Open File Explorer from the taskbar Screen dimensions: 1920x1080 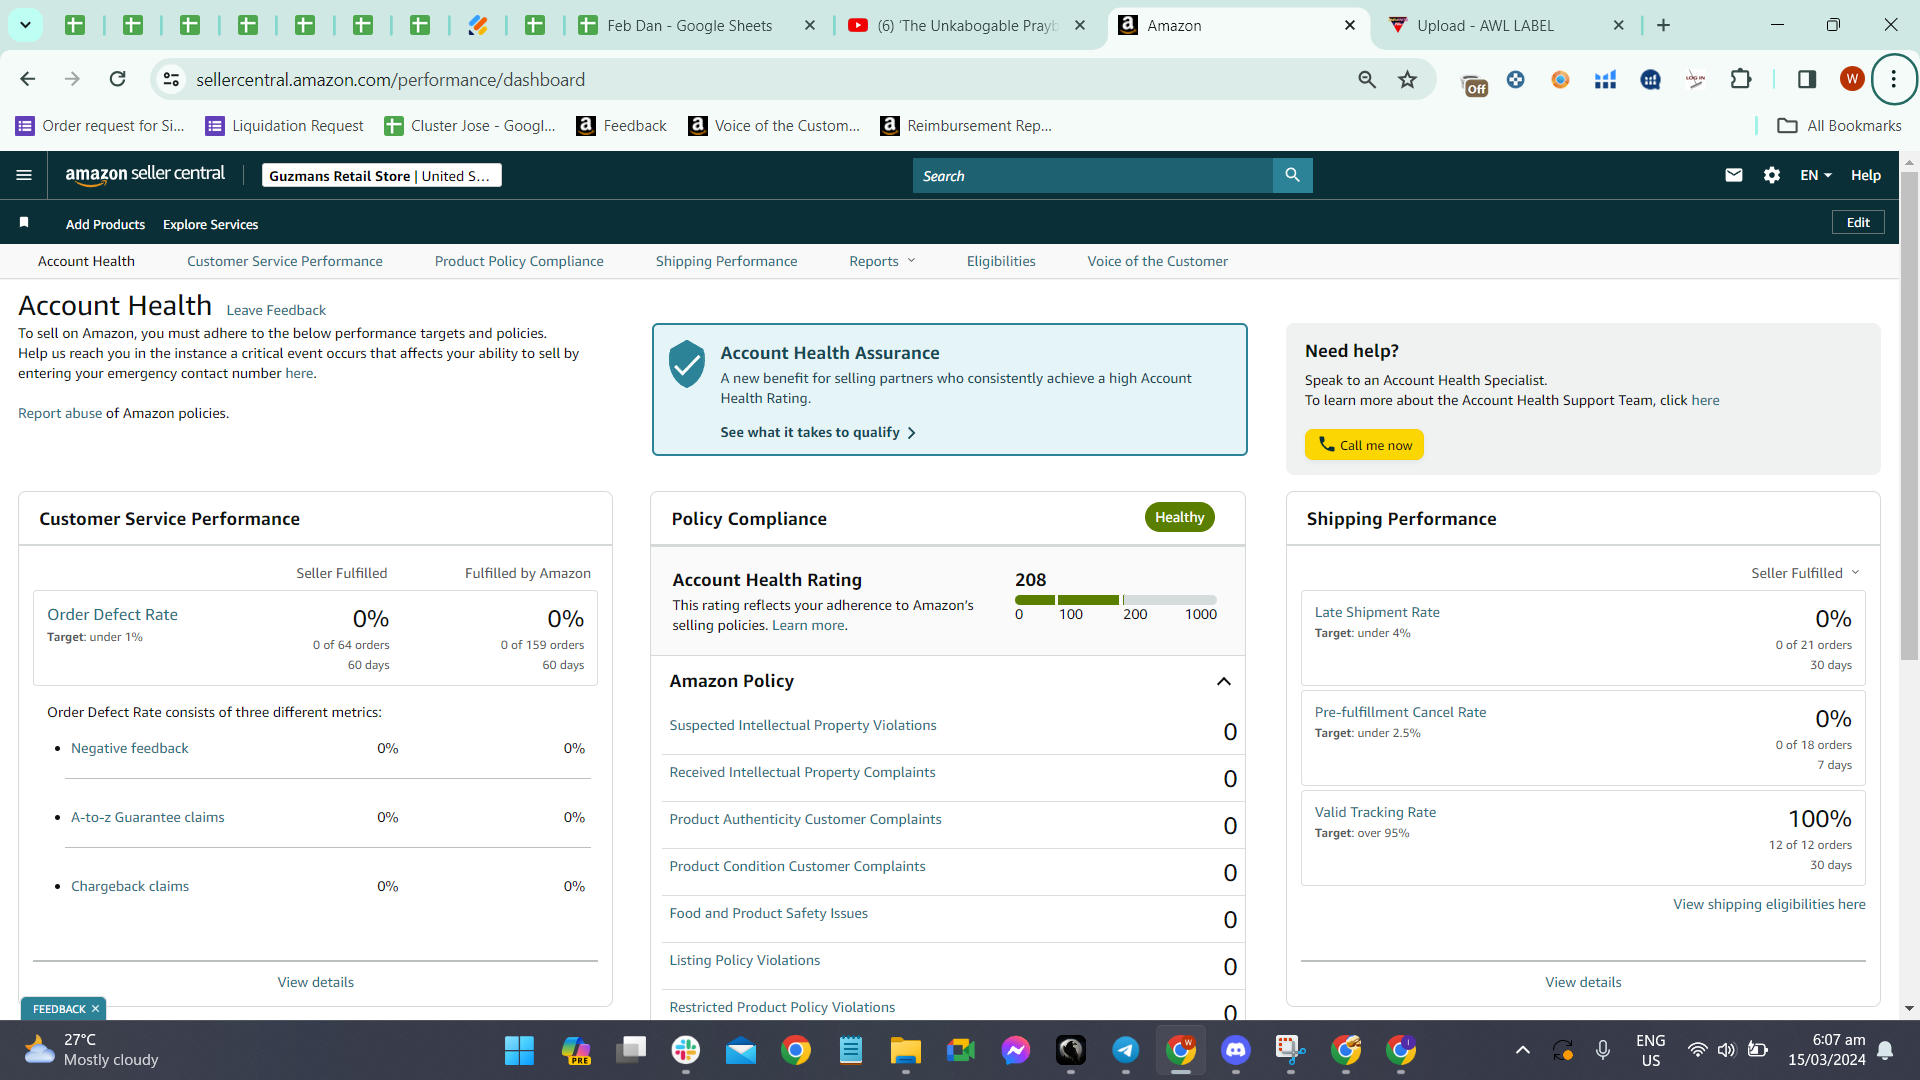pyautogui.click(x=906, y=1051)
